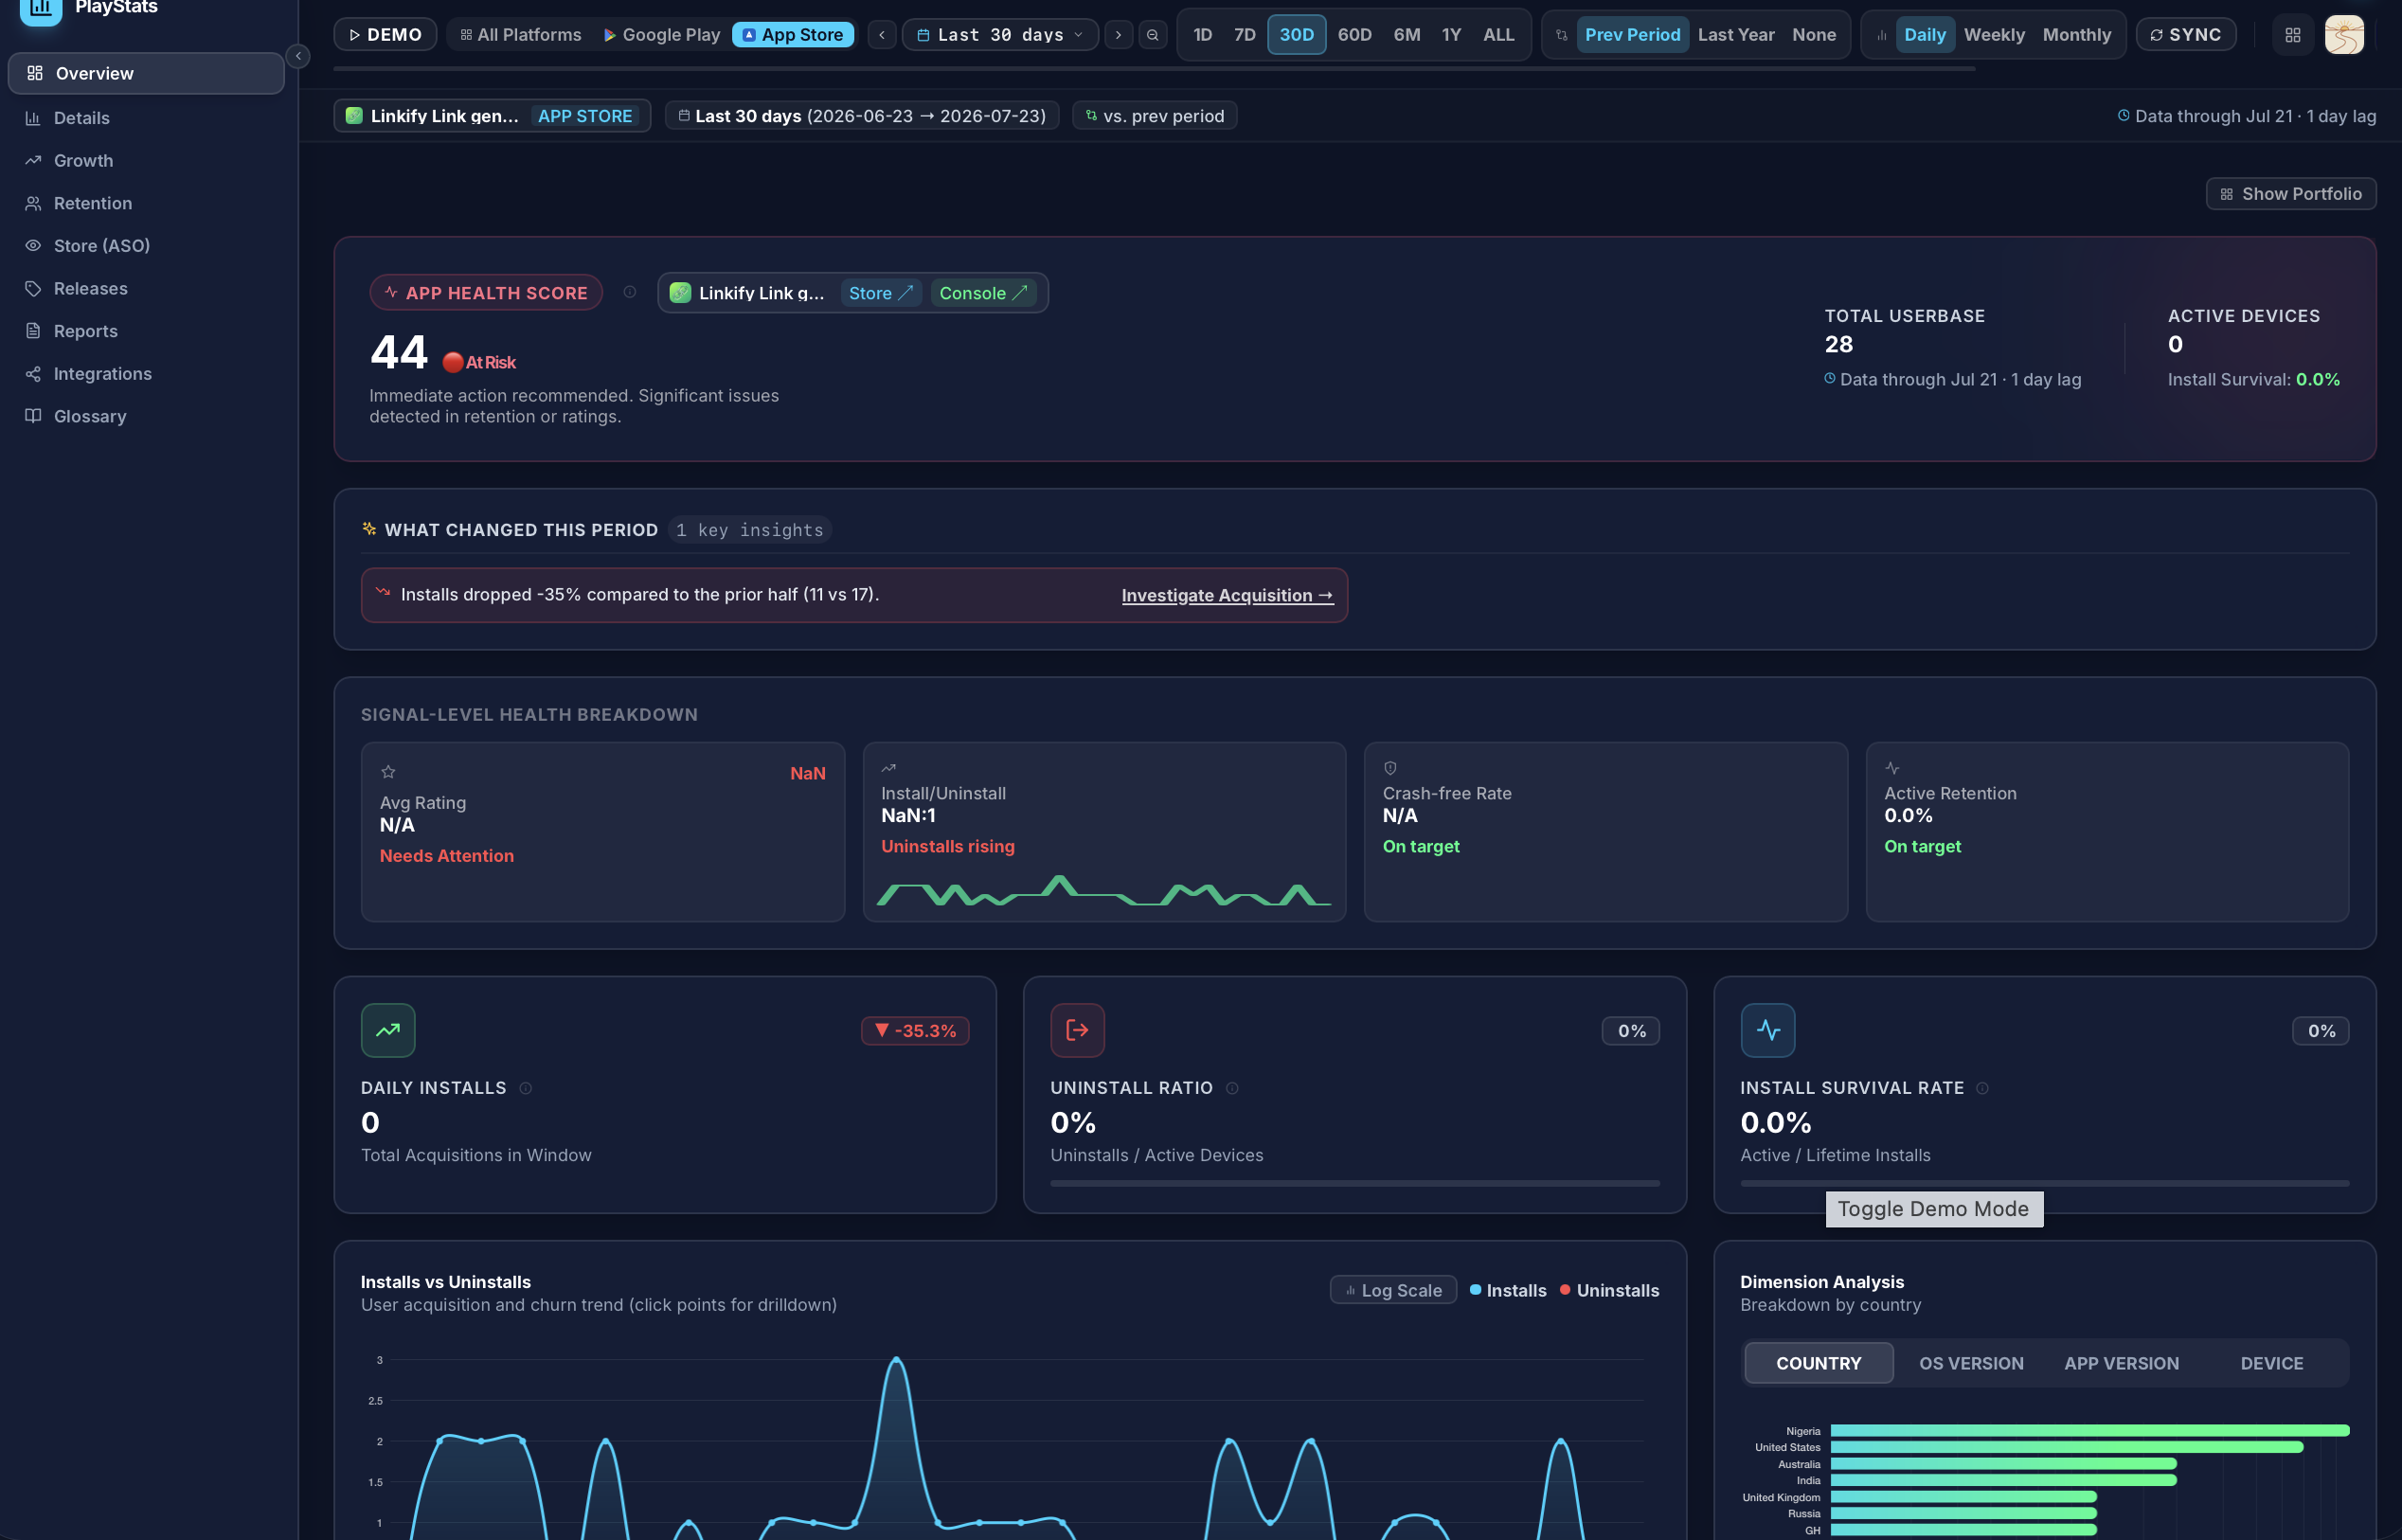Click the Active Retention pulse icon
Image resolution: width=2402 pixels, height=1540 pixels.
pos(1892,768)
